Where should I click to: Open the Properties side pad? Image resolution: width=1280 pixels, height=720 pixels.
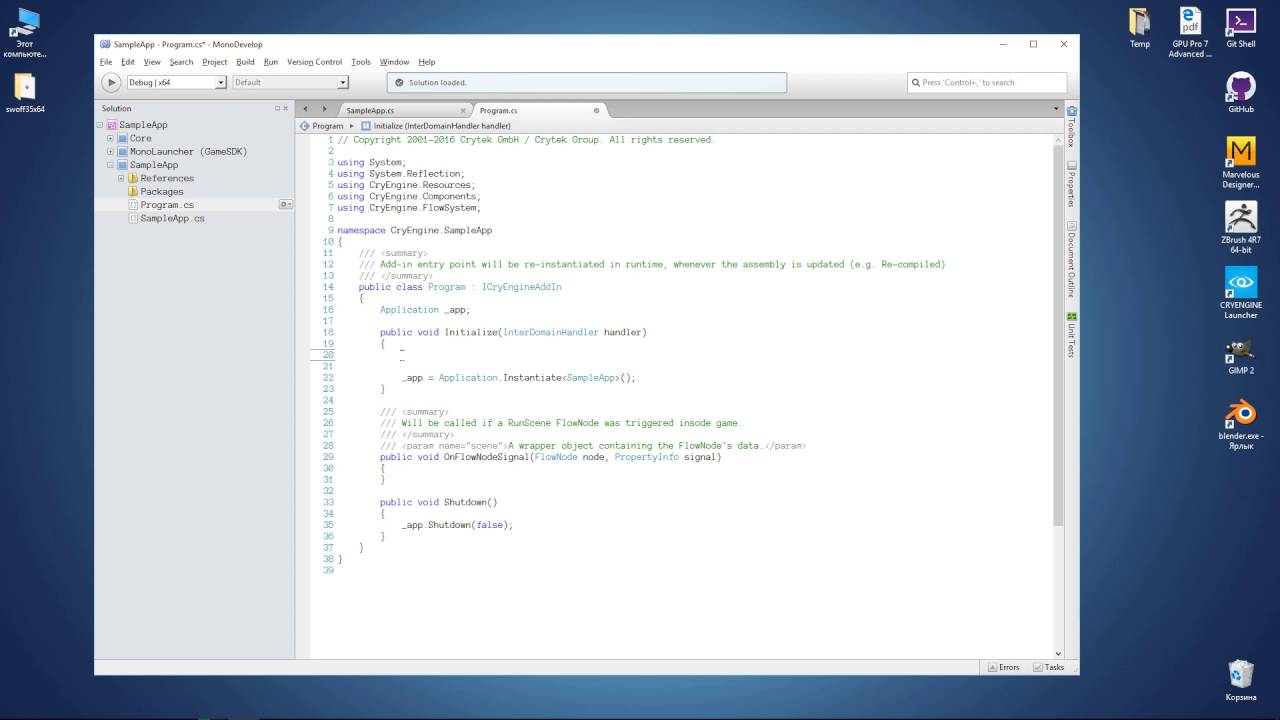point(1071,185)
